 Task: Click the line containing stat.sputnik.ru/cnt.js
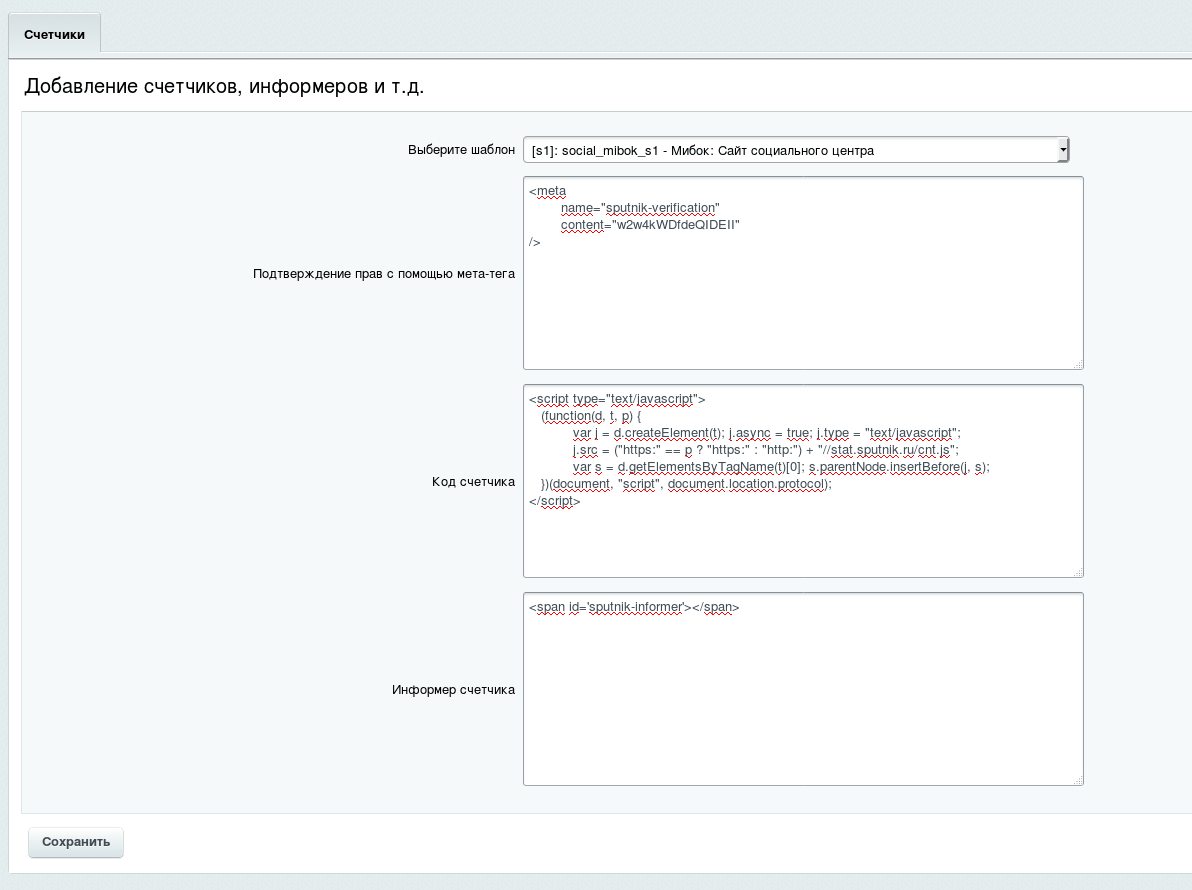tap(766, 450)
